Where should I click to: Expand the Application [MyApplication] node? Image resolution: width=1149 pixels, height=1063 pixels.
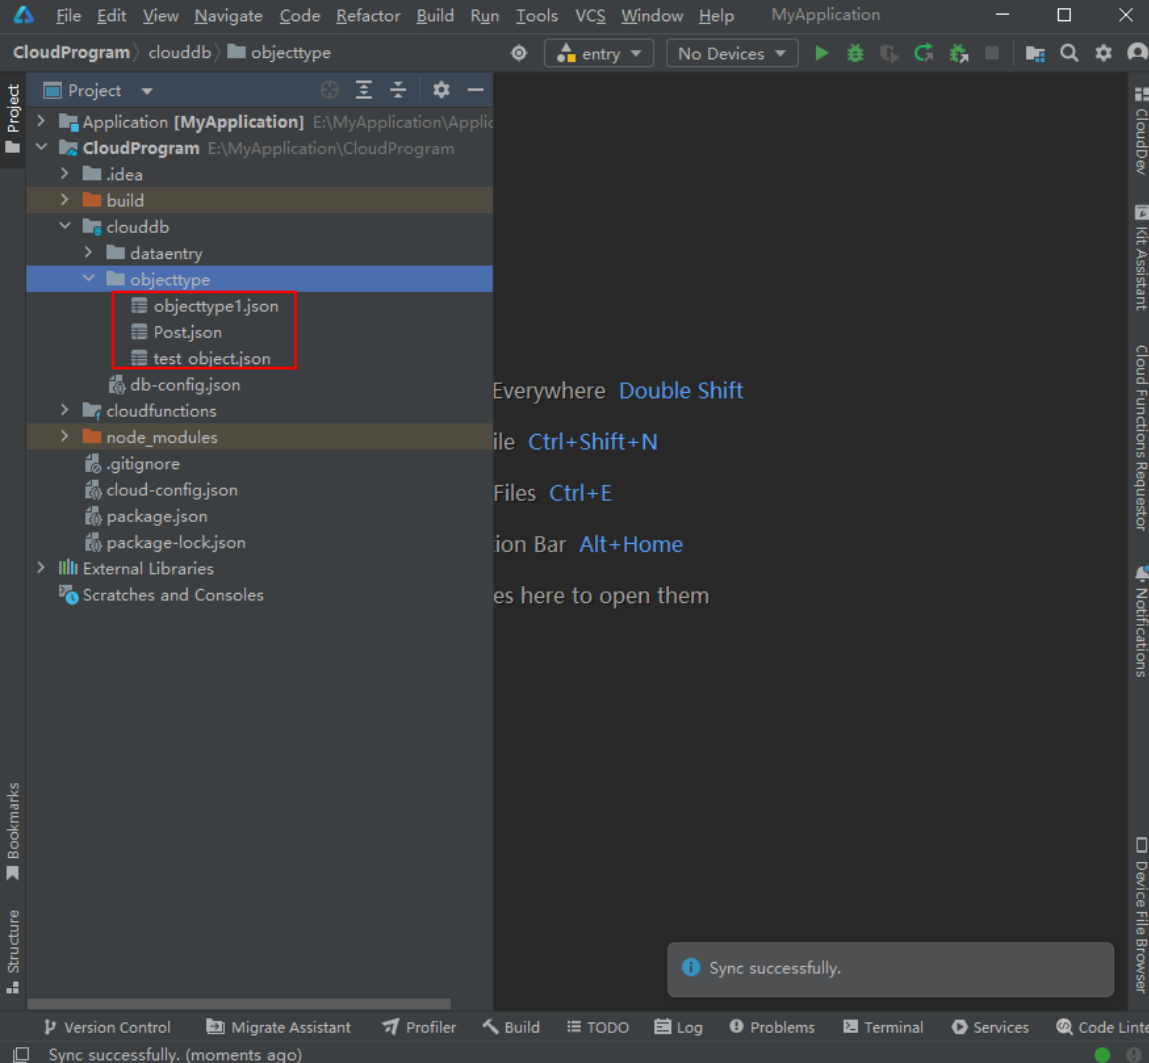[41, 121]
